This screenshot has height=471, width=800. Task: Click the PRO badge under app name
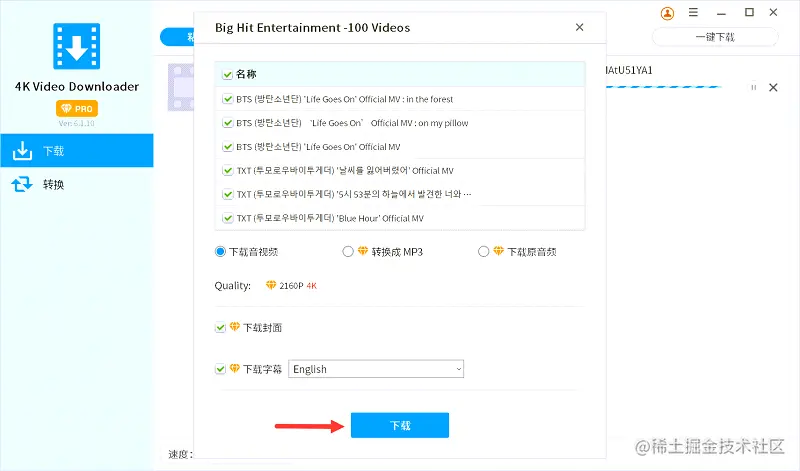(77, 109)
